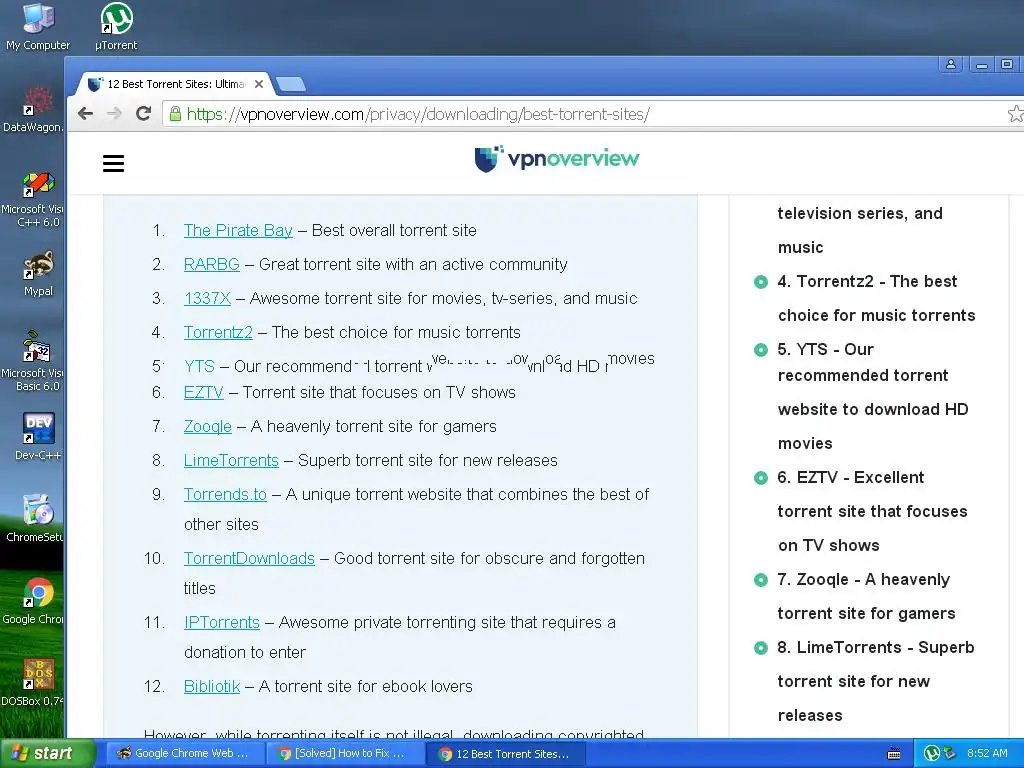
Task: Visit the Bibliotik link
Action: [212, 686]
